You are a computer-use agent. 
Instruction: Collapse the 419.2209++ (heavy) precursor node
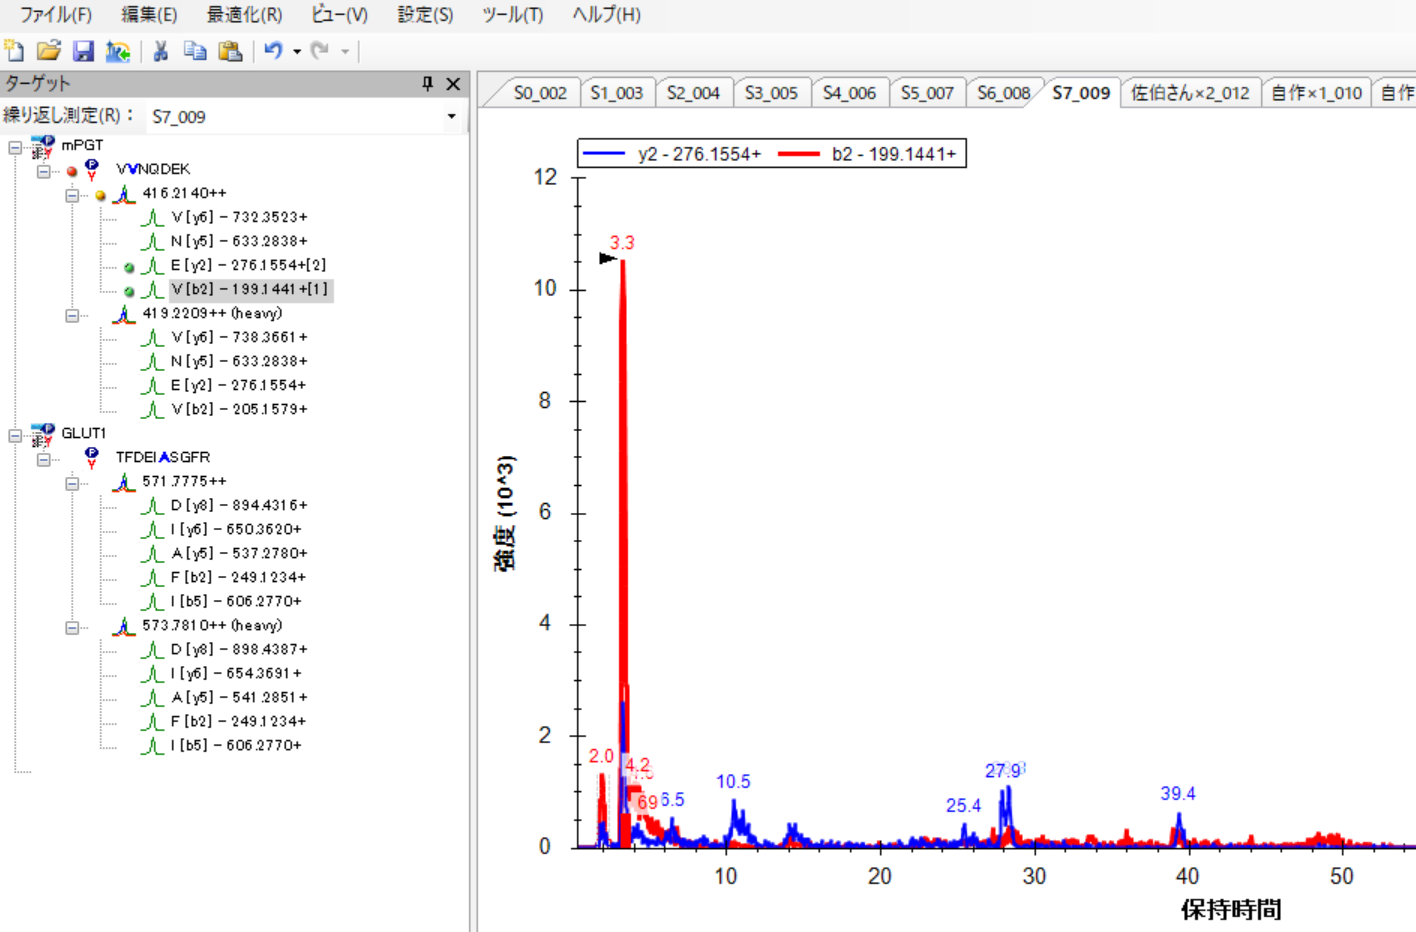pos(72,316)
